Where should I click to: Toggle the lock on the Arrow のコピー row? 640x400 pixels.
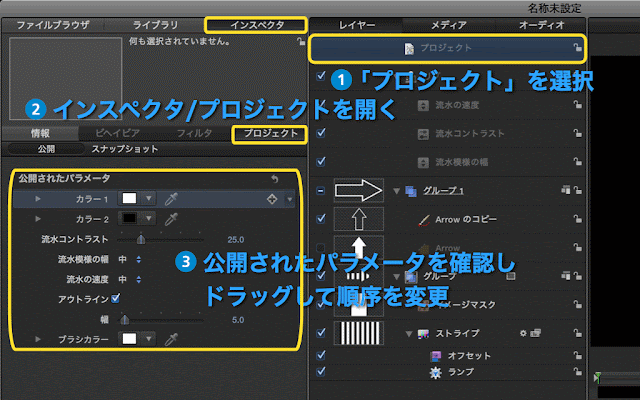[x=578, y=219]
